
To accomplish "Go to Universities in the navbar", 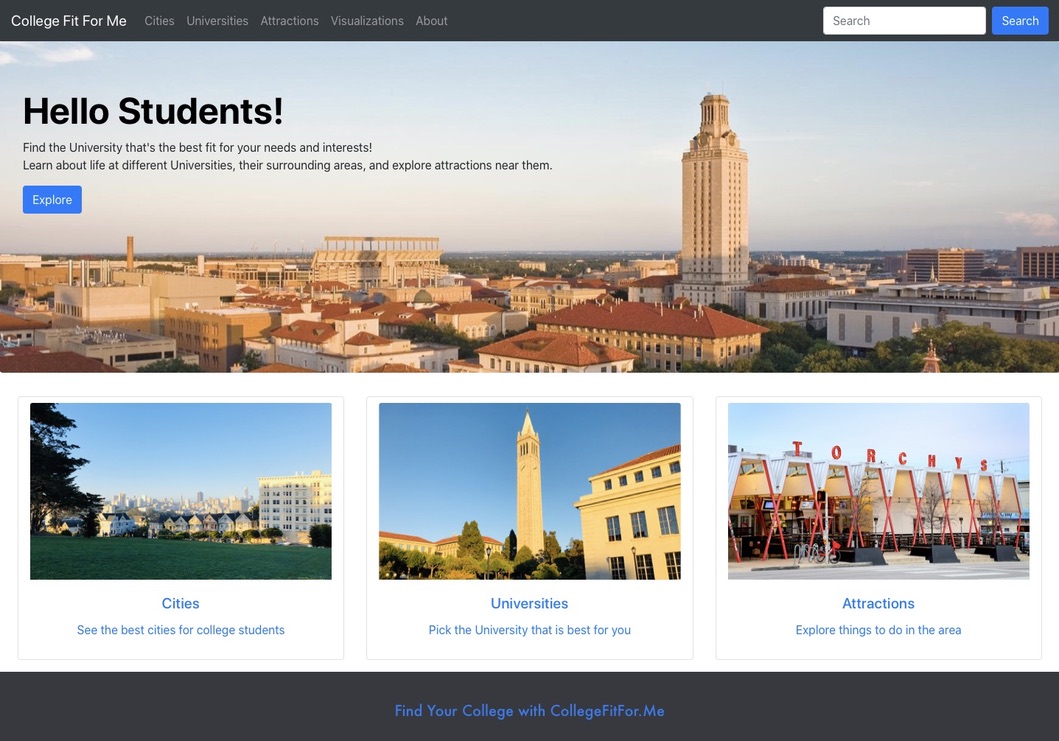I will pos(217,21).
